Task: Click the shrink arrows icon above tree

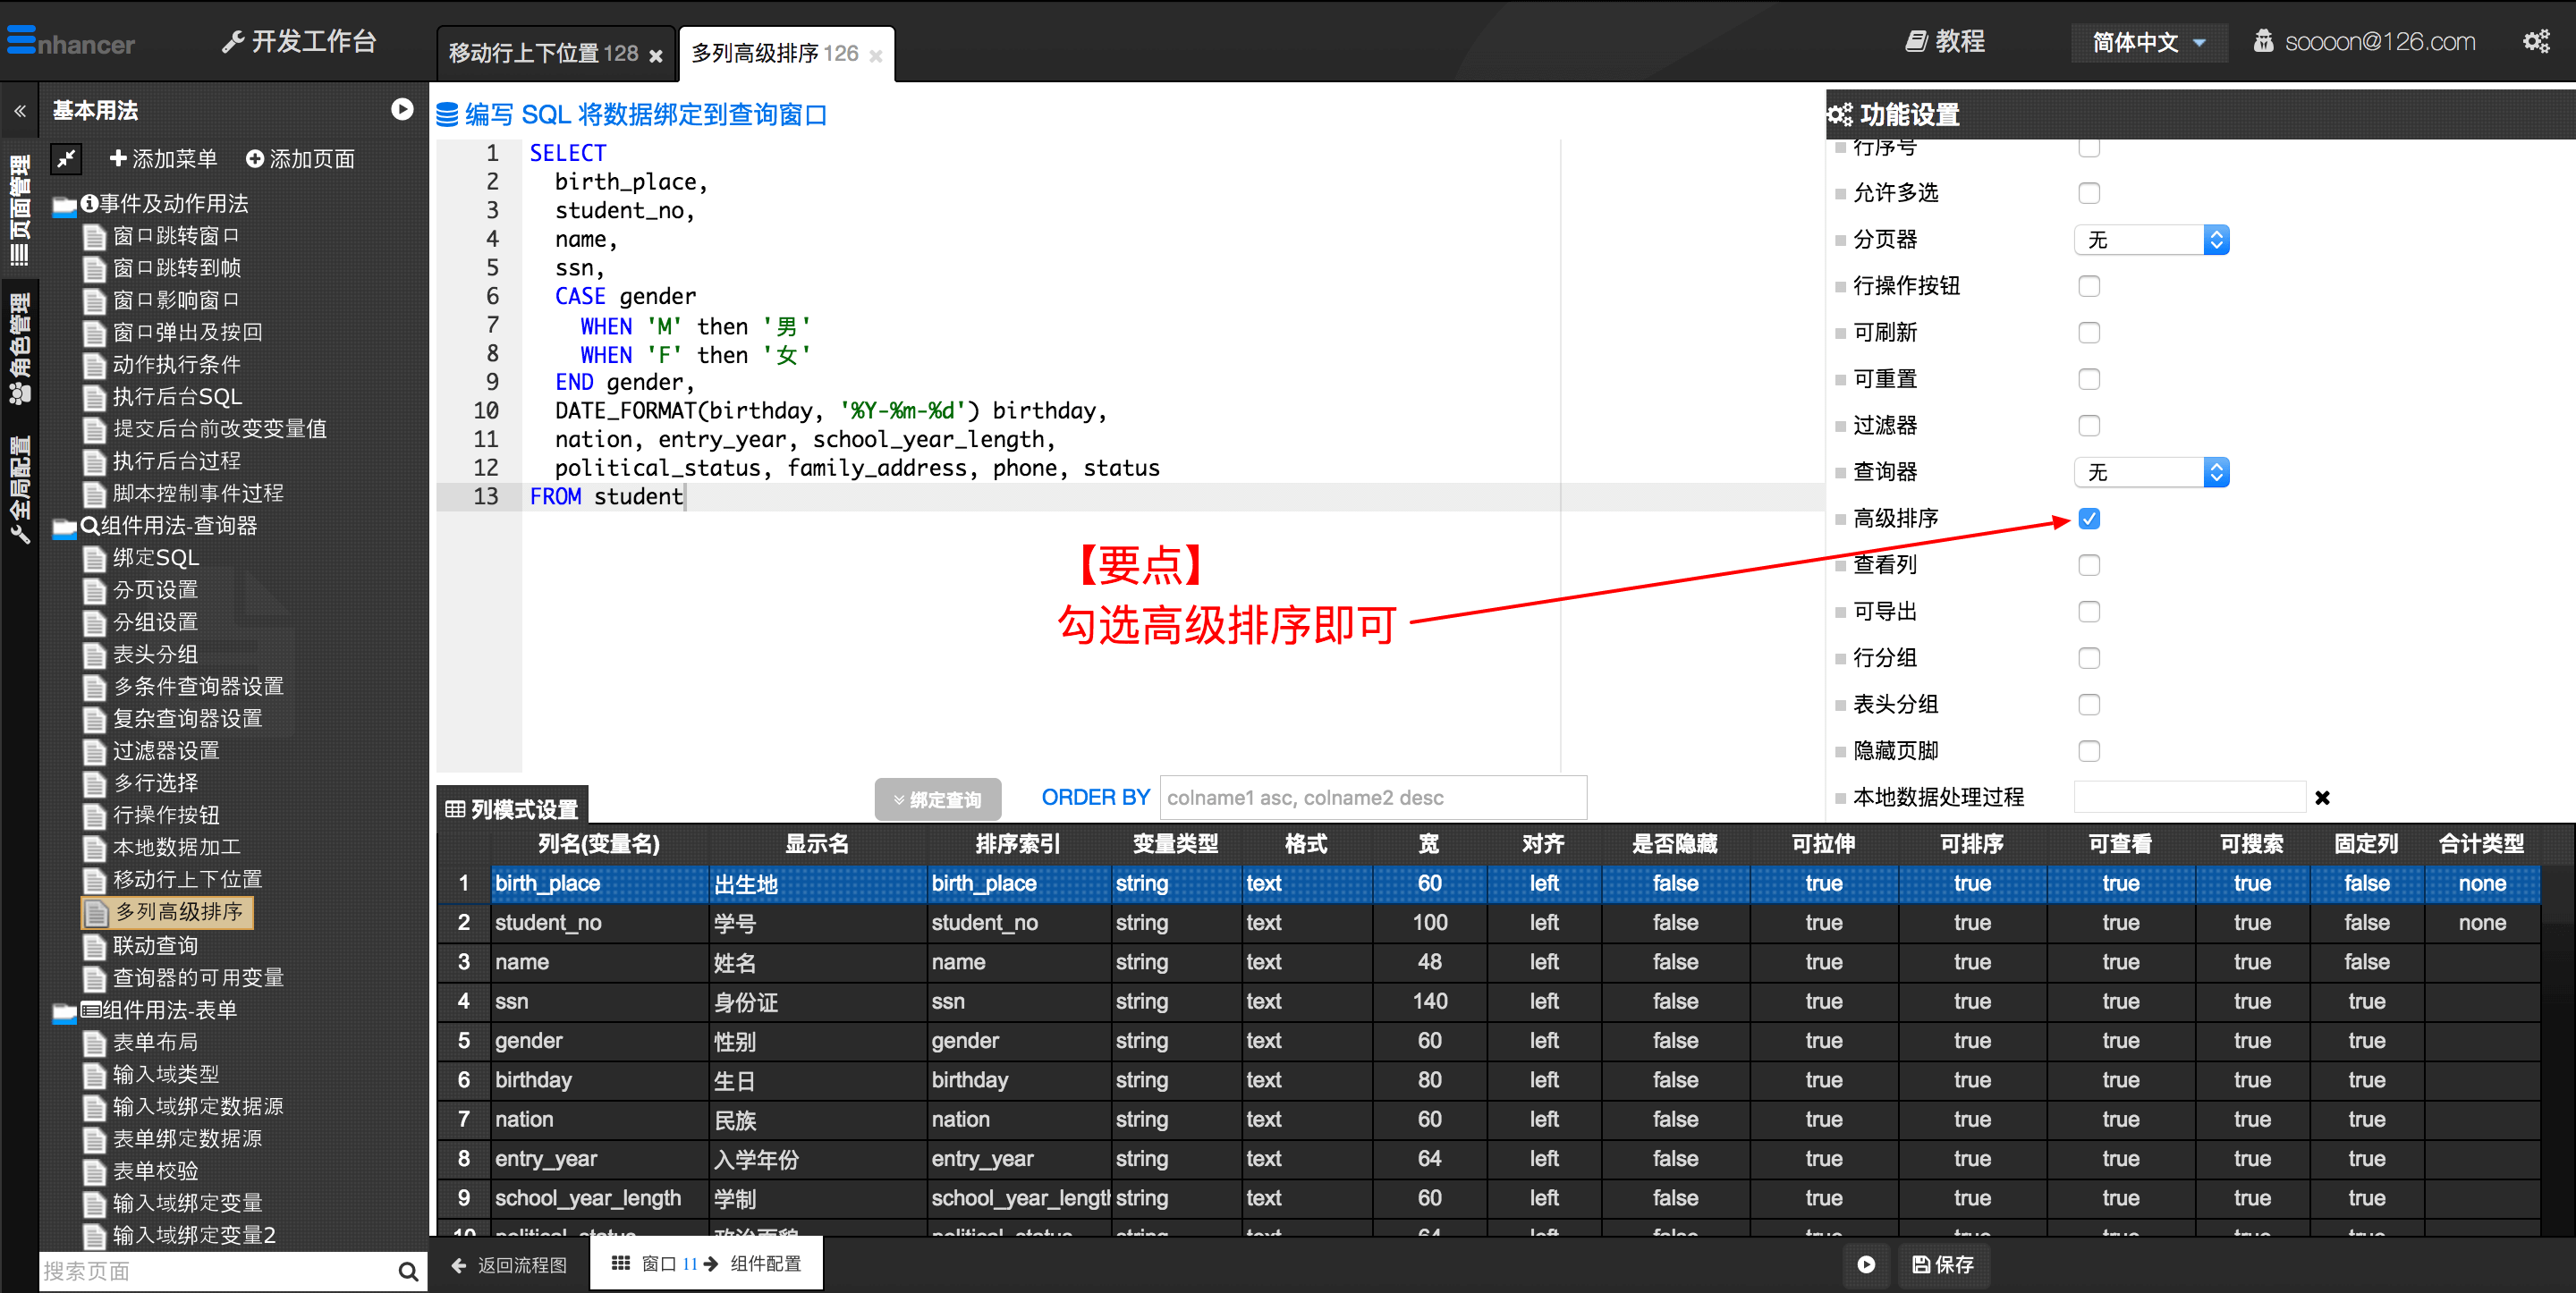Action: click(x=67, y=158)
